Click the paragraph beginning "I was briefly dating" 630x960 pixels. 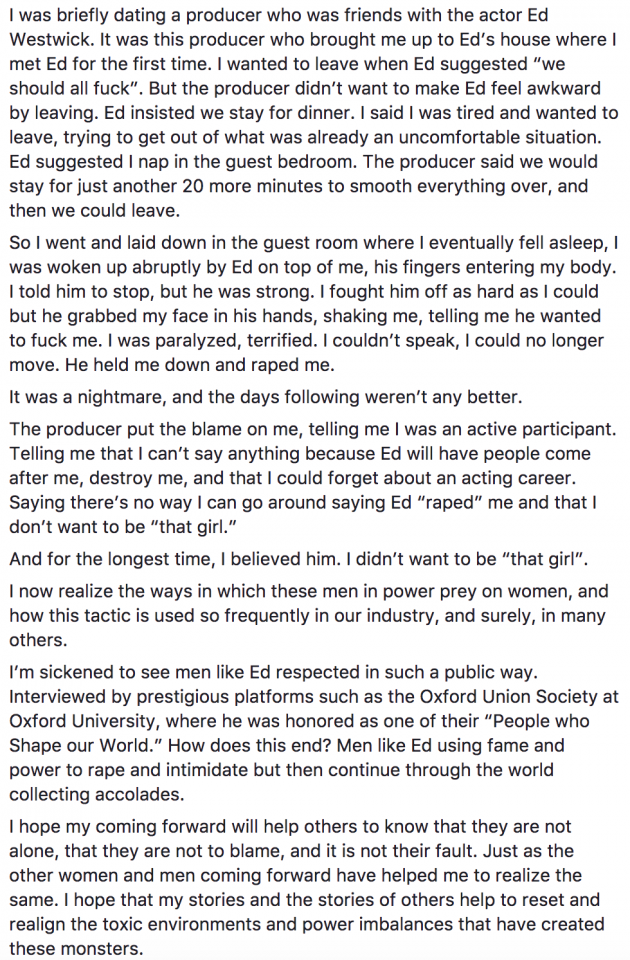coord(310,110)
